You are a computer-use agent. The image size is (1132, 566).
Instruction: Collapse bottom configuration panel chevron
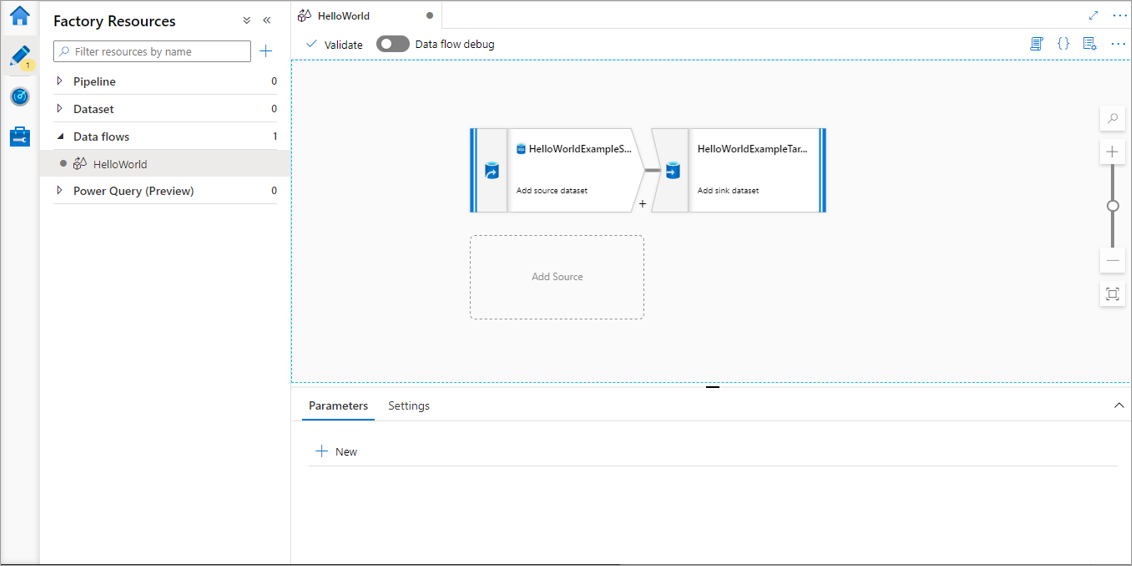tap(1119, 406)
